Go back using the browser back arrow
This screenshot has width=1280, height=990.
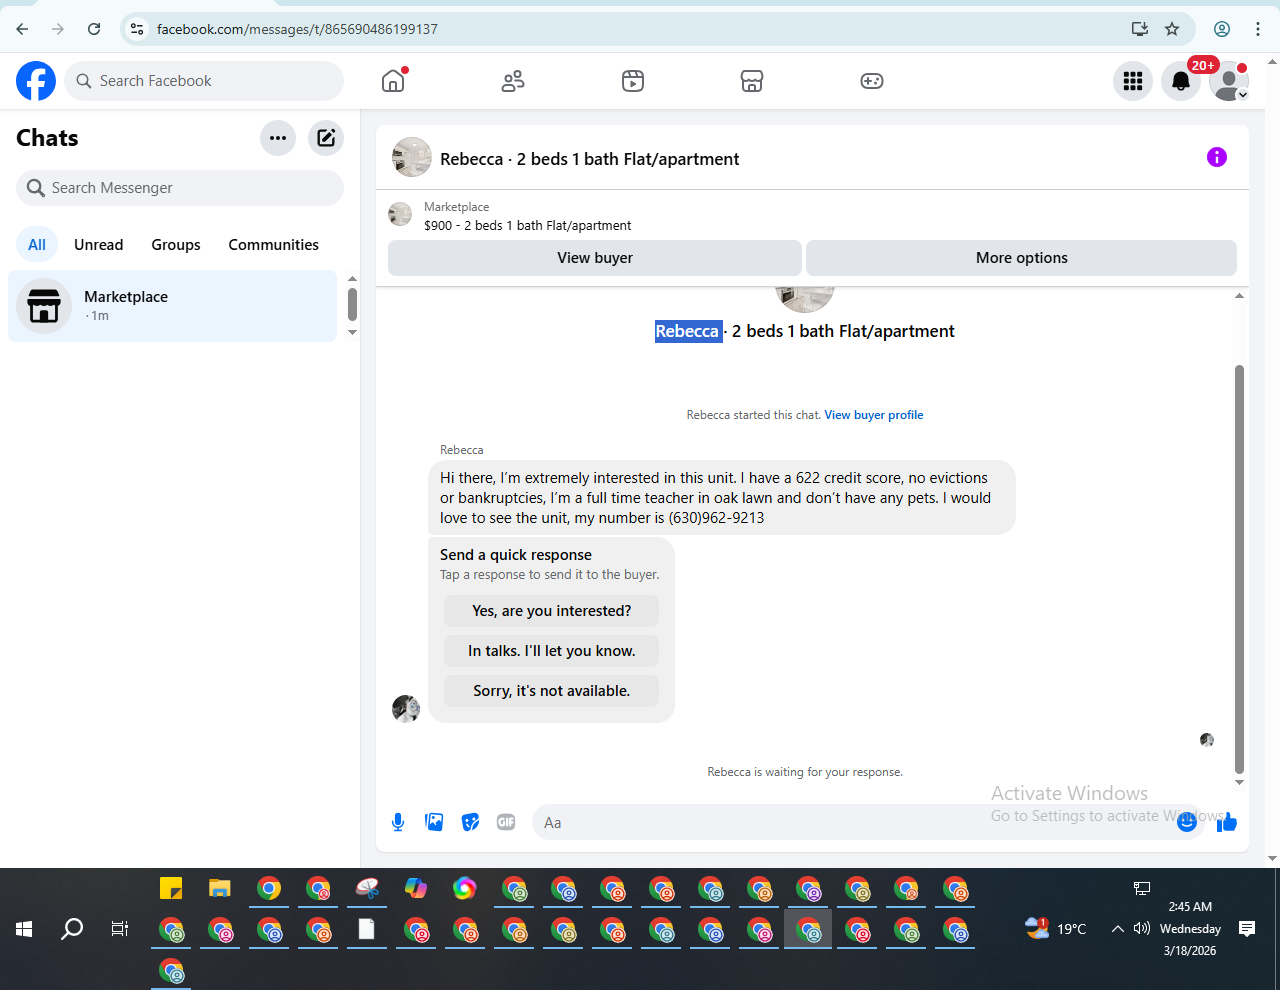22,29
